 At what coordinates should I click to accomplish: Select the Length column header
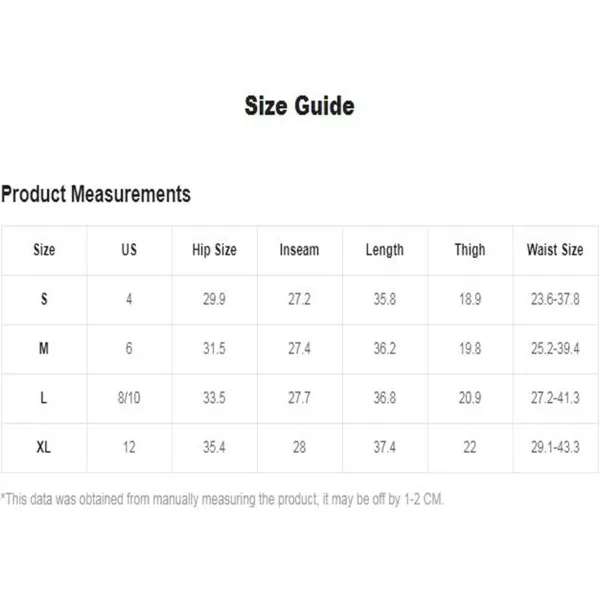[x=385, y=250]
